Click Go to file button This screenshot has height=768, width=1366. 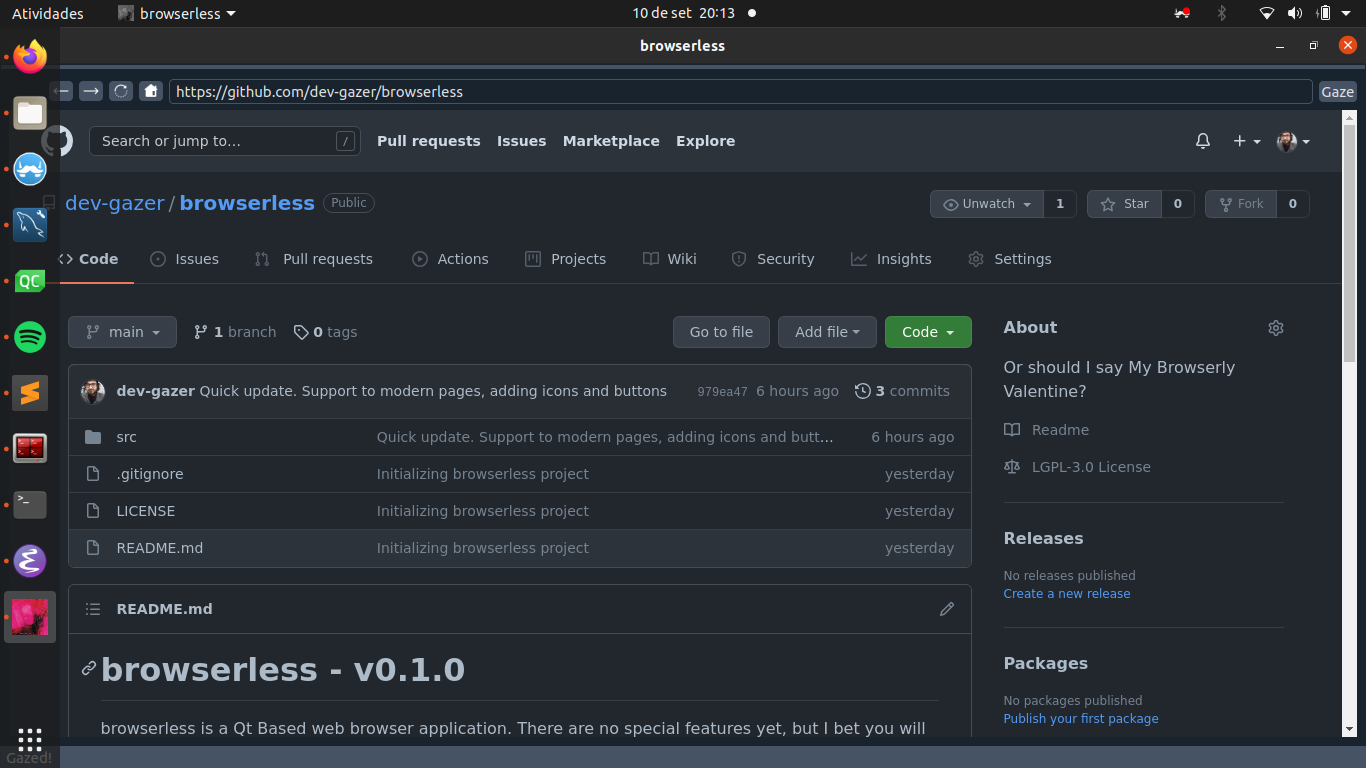coord(721,332)
